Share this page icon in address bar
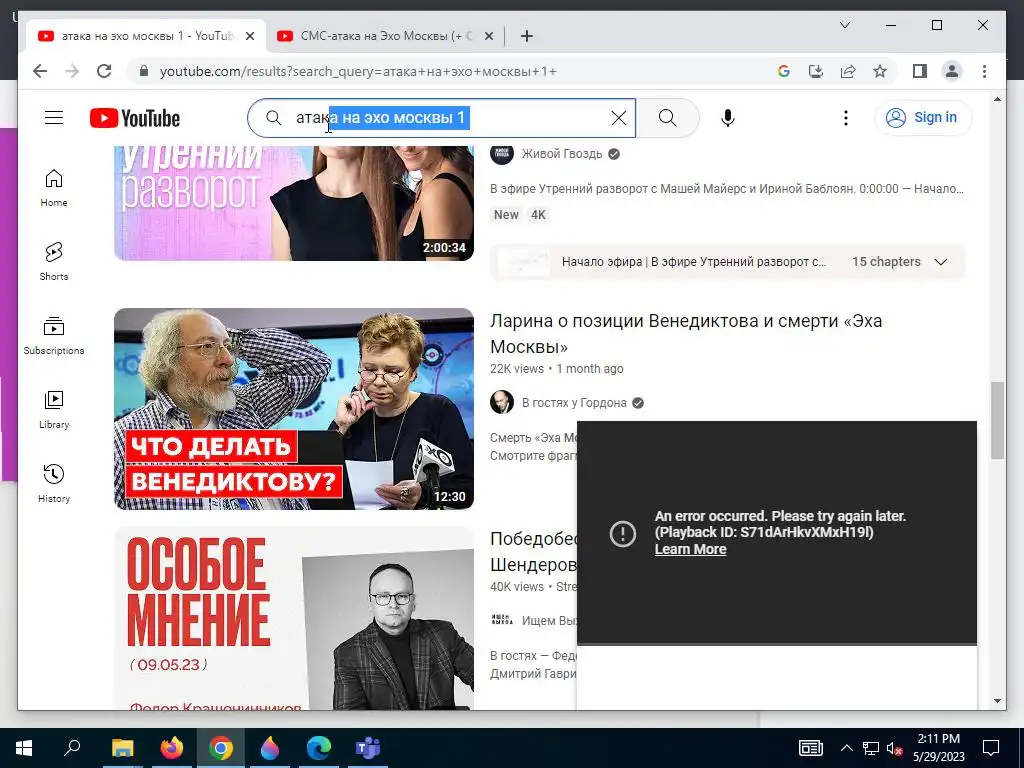1024x768 pixels. click(x=848, y=71)
